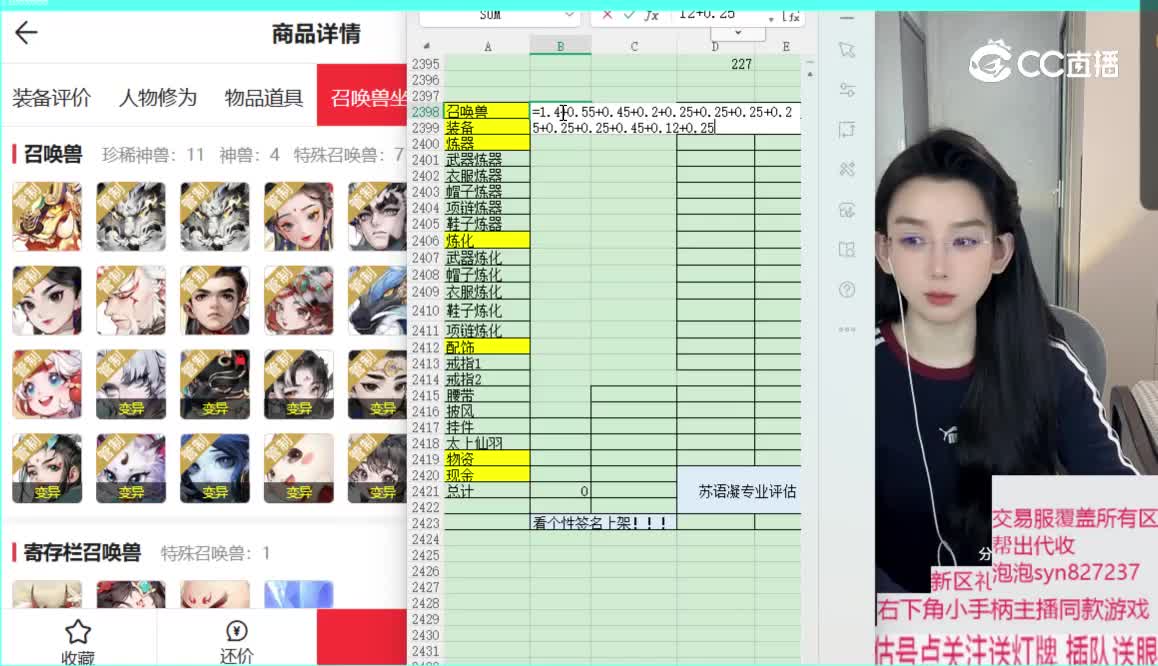Collapse the formula bar expander chevron

[738, 32]
